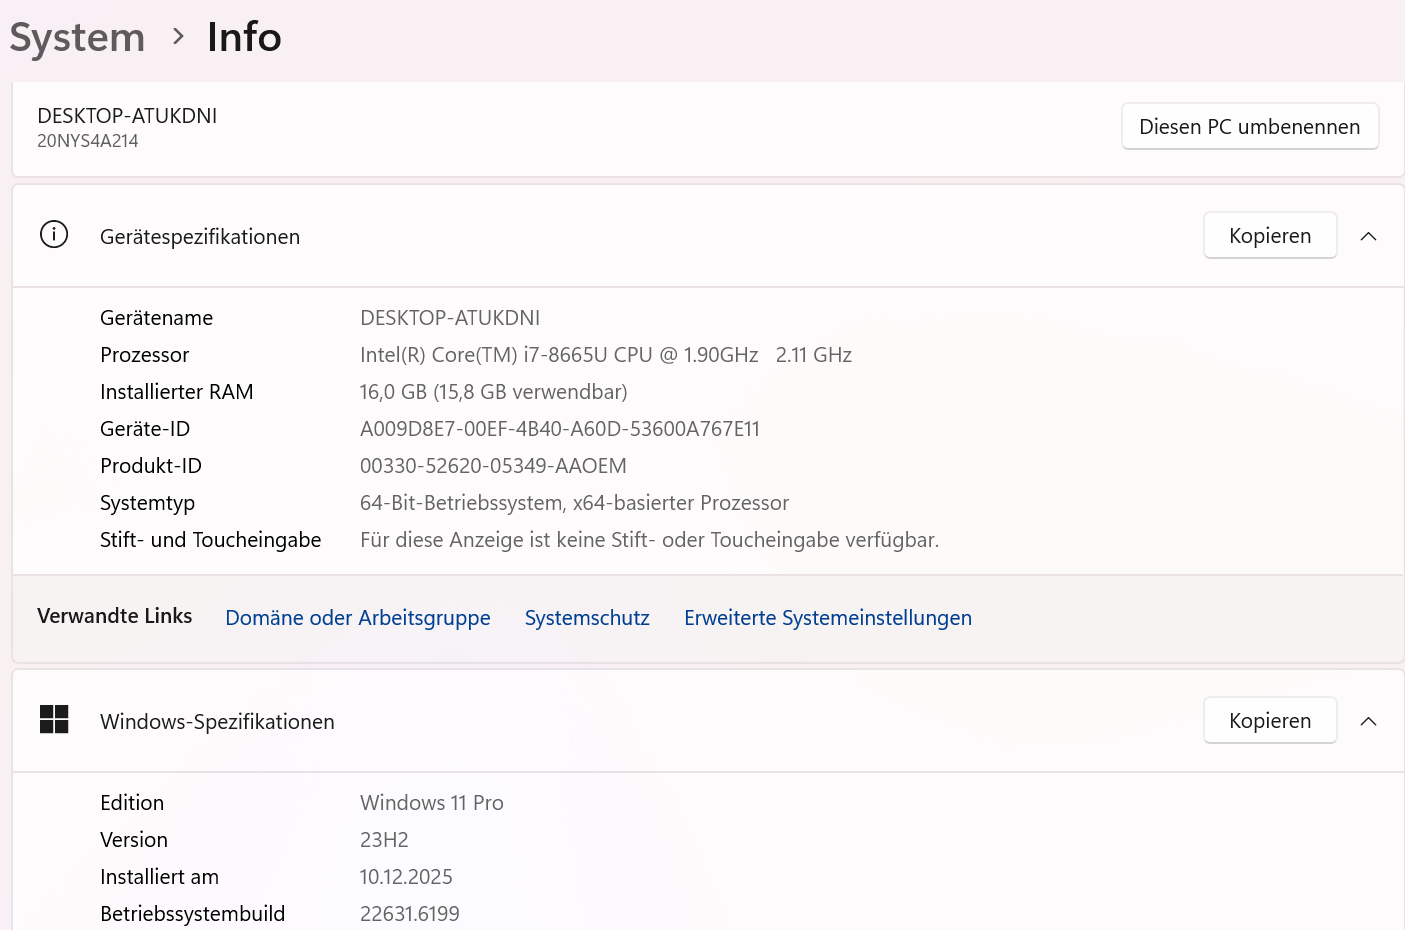Click the info icon beside Gerätespezifikationen

coord(54,235)
